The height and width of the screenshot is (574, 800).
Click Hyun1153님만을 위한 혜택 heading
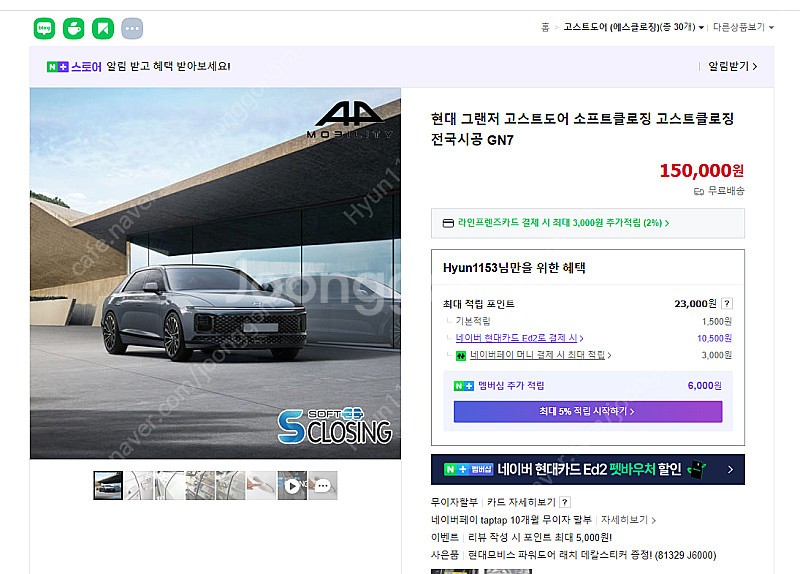pyautogui.click(x=514, y=268)
